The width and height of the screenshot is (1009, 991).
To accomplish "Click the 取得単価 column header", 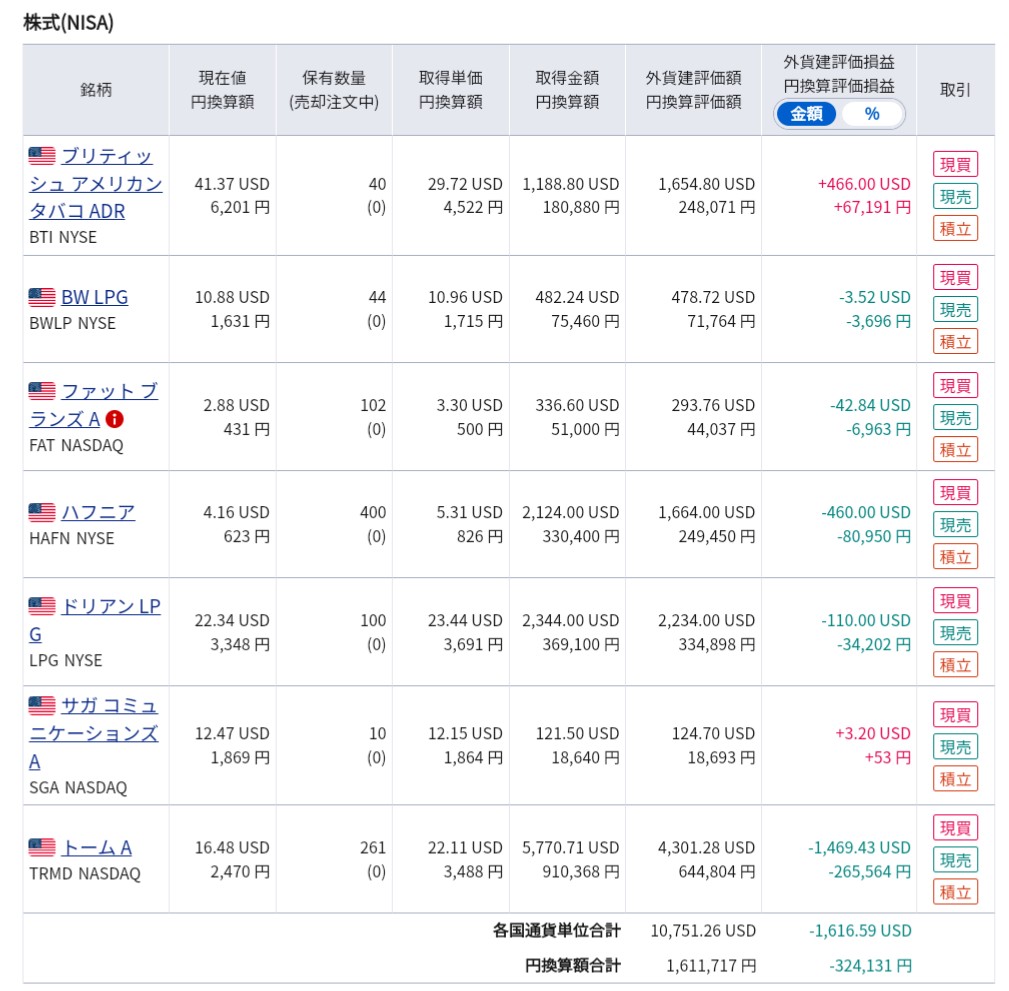I will 450,89.
